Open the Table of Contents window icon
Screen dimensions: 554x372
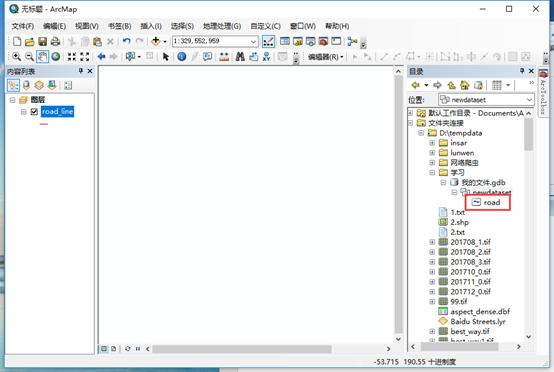(285, 41)
